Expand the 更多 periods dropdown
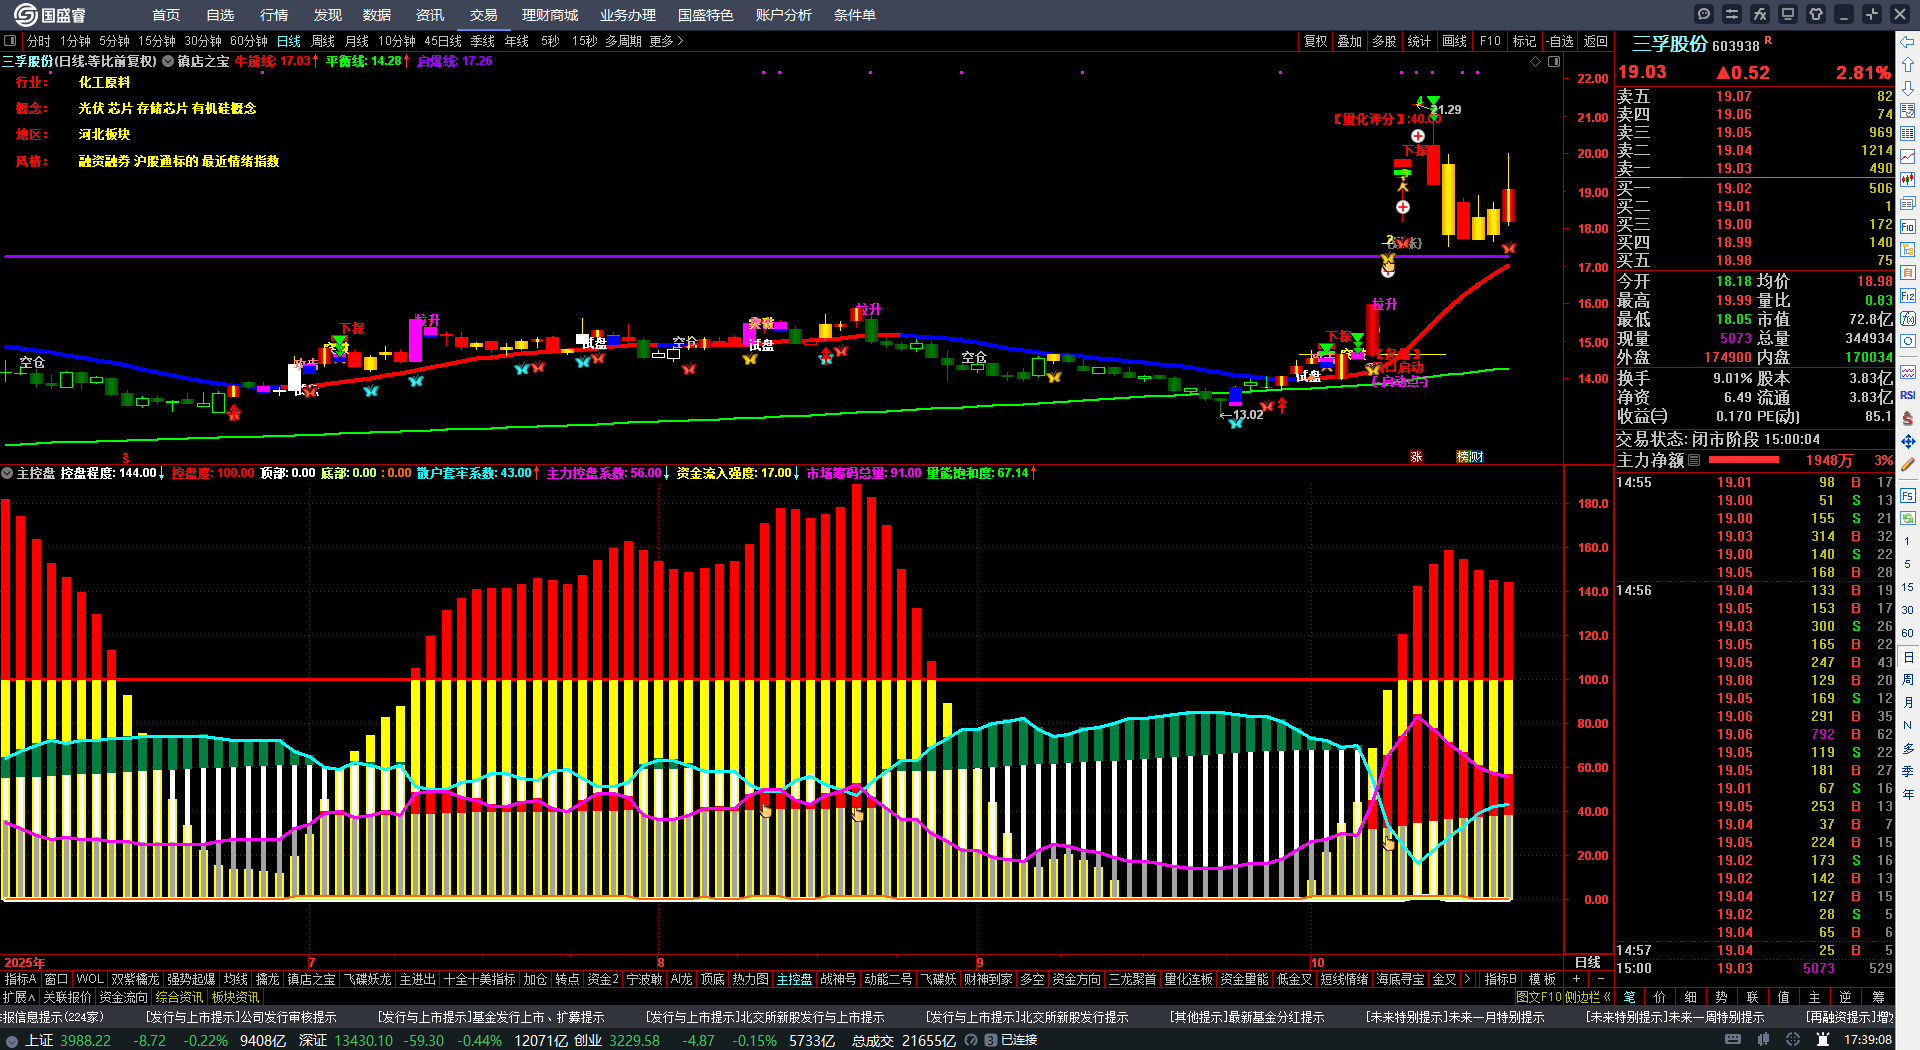Image resolution: width=1920 pixels, height=1050 pixels. click(x=666, y=41)
